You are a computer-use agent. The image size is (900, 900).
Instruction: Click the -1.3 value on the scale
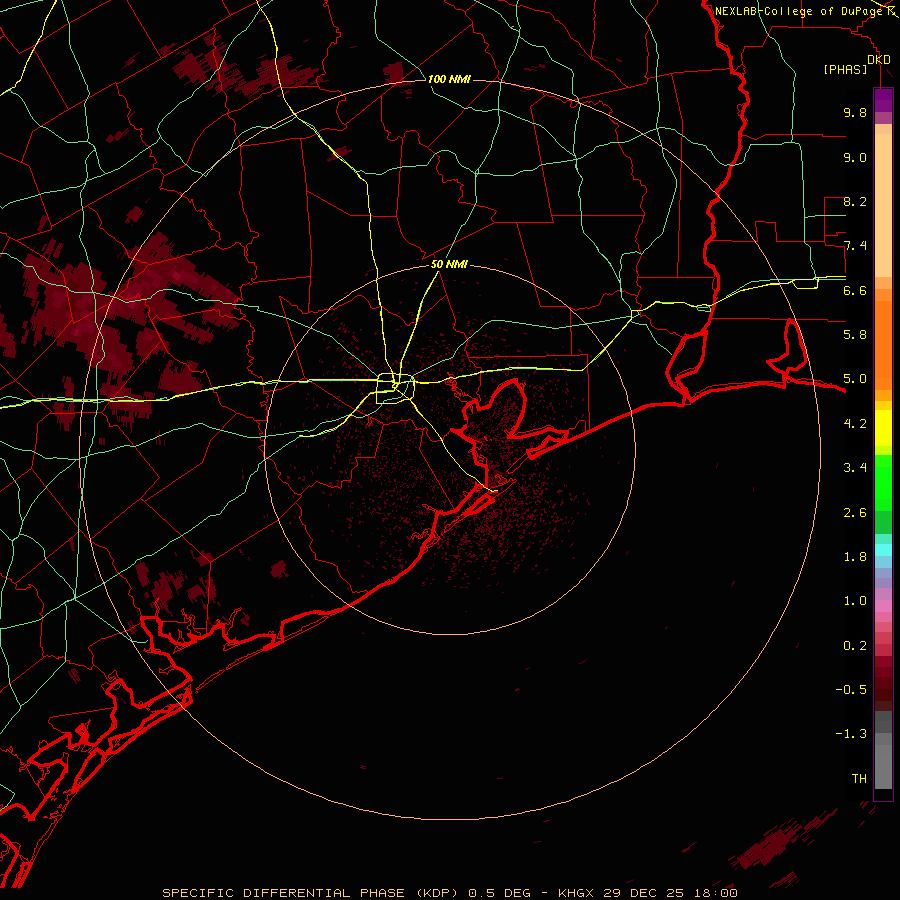pyautogui.click(x=851, y=734)
